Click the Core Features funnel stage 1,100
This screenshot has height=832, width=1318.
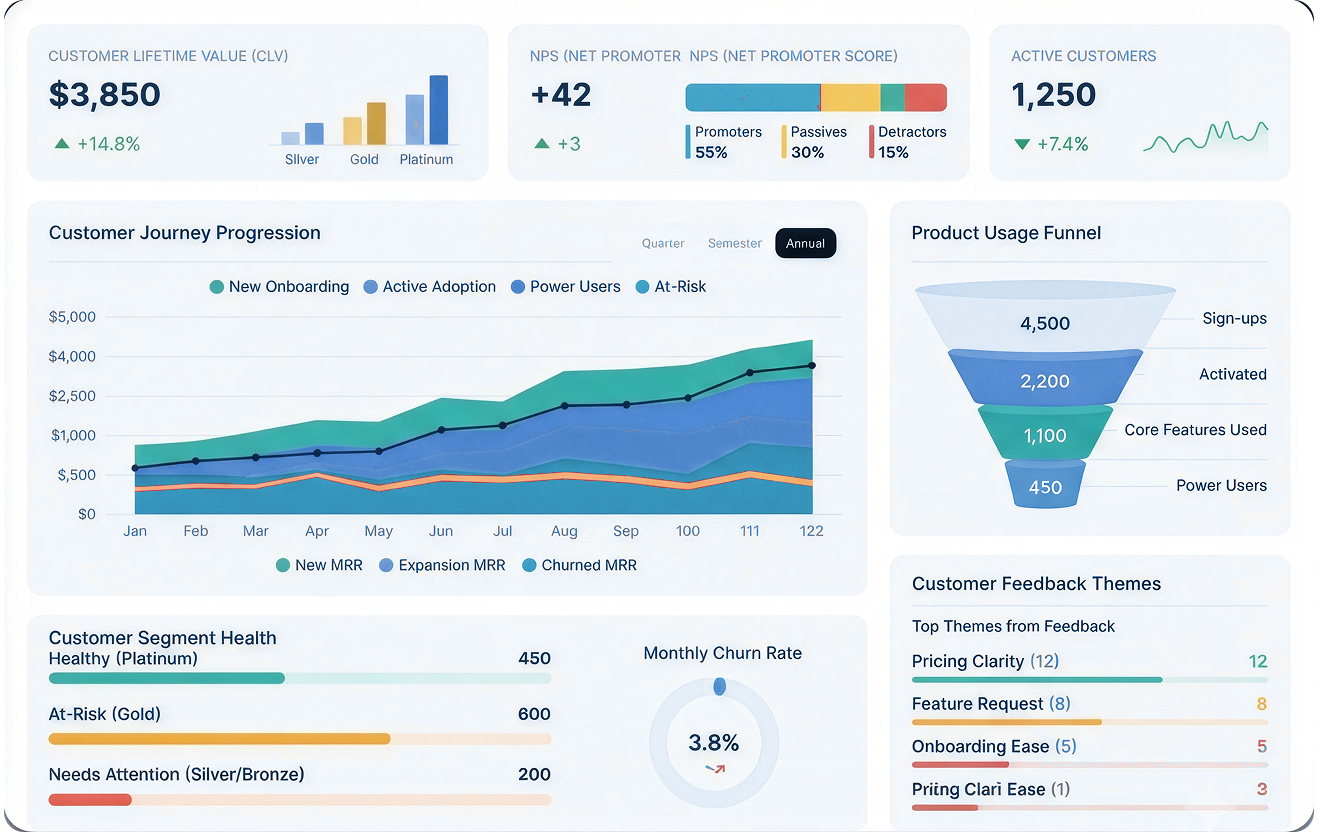[1045, 434]
